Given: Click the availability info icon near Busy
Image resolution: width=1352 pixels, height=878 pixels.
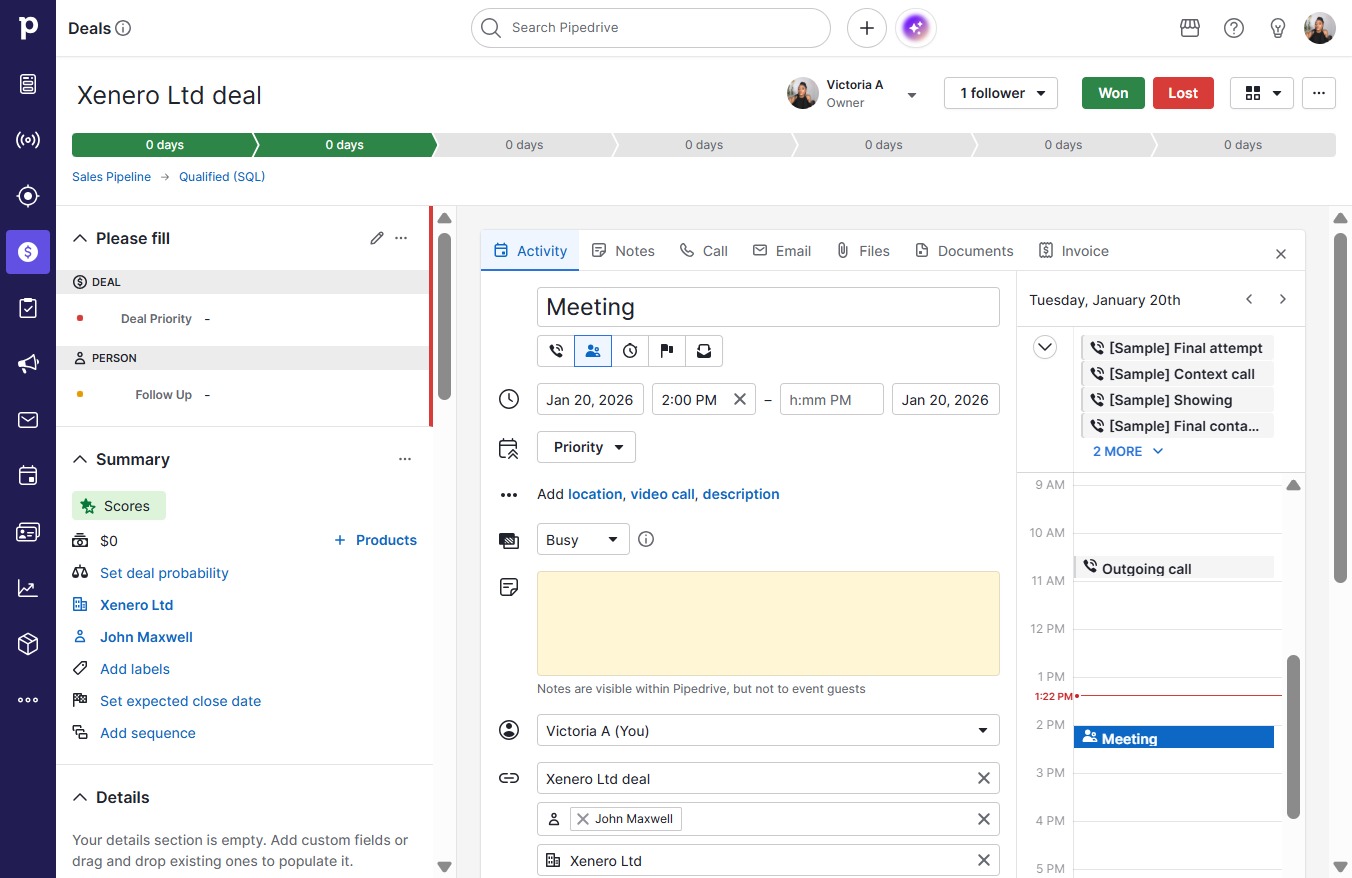Looking at the screenshot, I should [646, 539].
